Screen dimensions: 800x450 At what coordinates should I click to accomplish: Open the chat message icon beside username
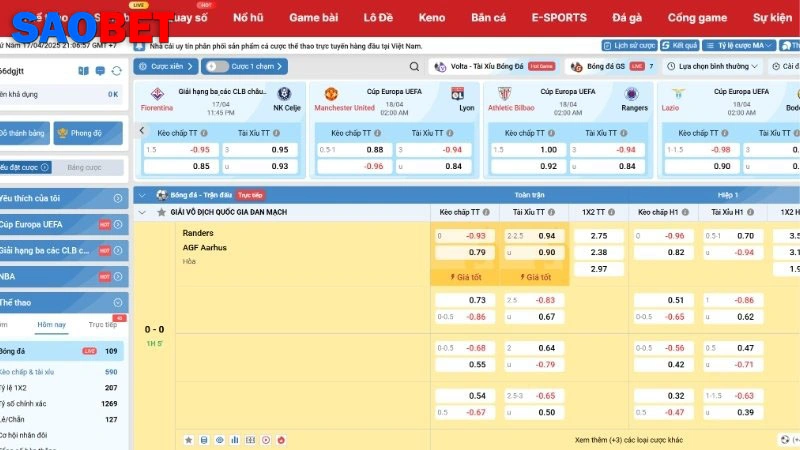(x=100, y=71)
